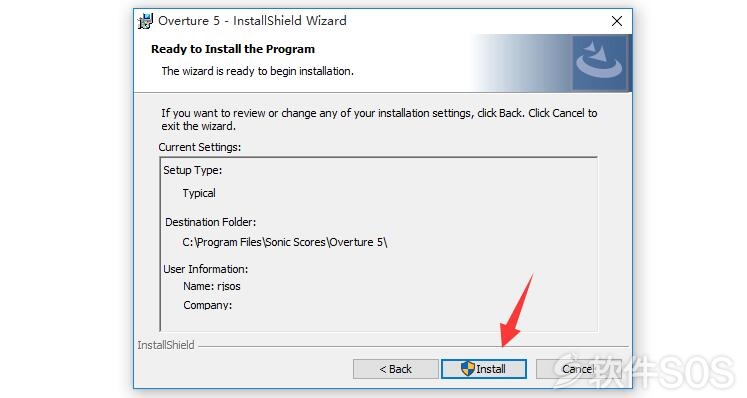
Task: Click the 'User Information:' label
Action: (205, 269)
